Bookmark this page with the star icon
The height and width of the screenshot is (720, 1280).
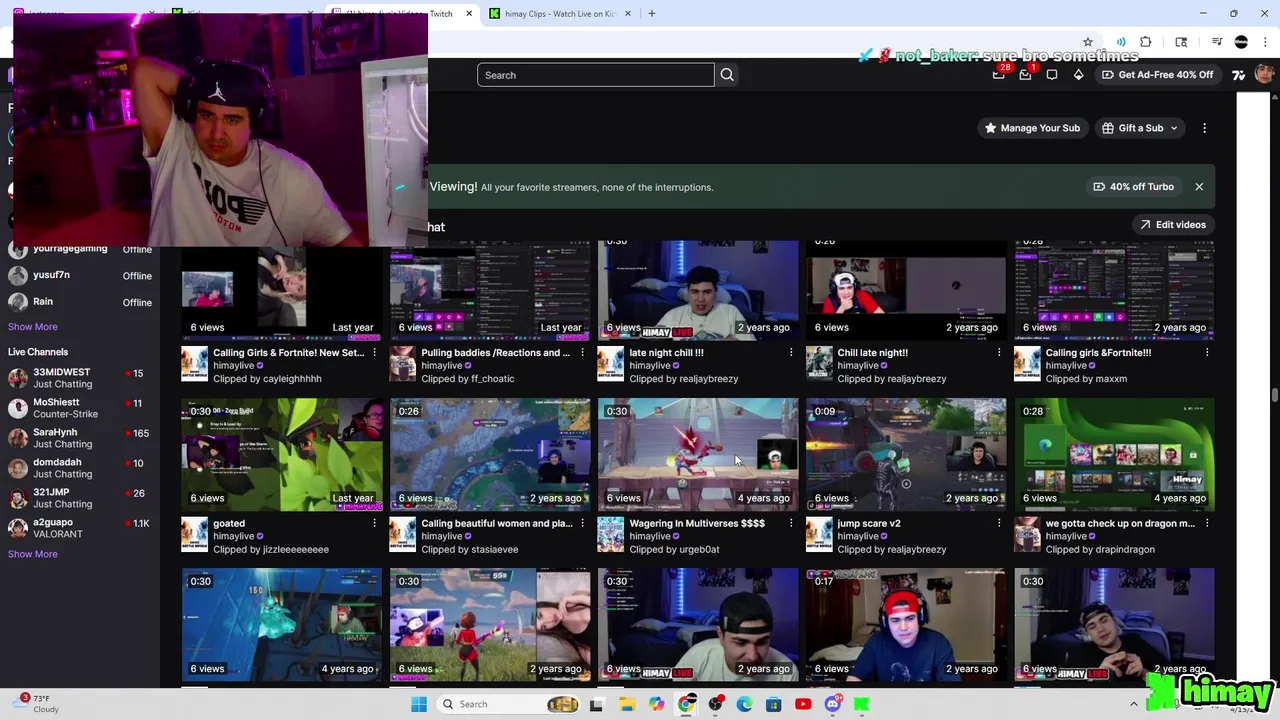(1088, 42)
